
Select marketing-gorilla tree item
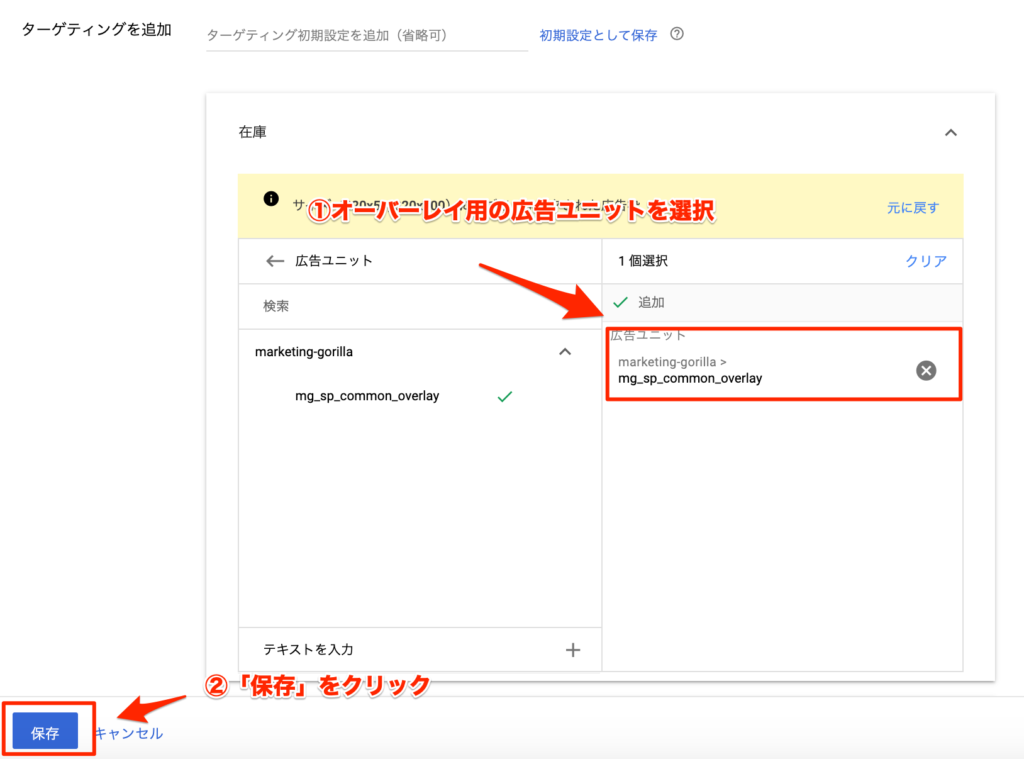(304, 352)
